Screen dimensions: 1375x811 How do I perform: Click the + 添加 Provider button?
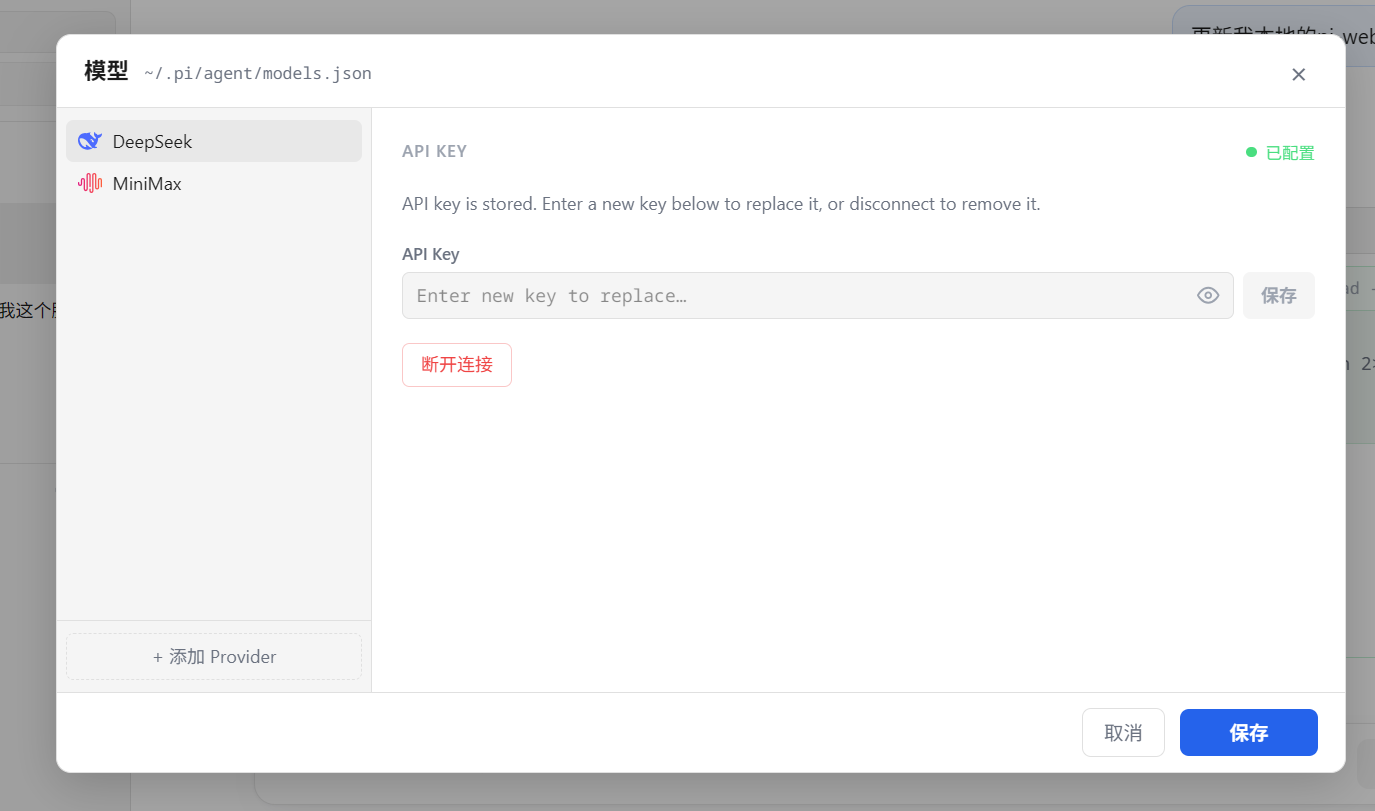pyautogui.click(x=214, y=657)
